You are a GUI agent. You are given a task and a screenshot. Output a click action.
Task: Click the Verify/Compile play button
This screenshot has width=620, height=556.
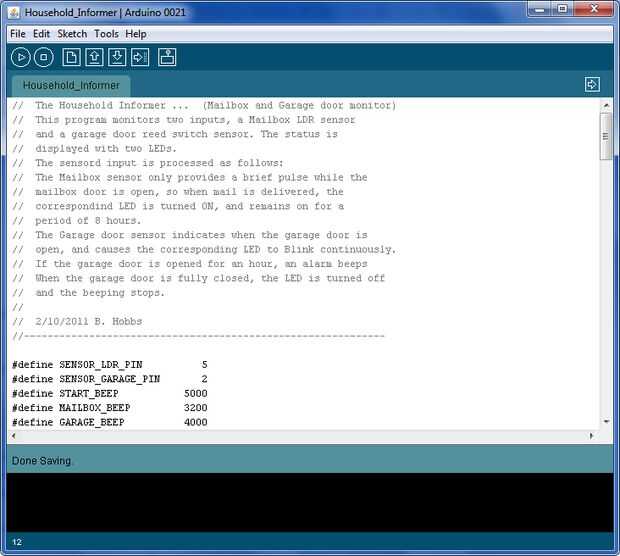pyautogui.click(x=21, y=57)
